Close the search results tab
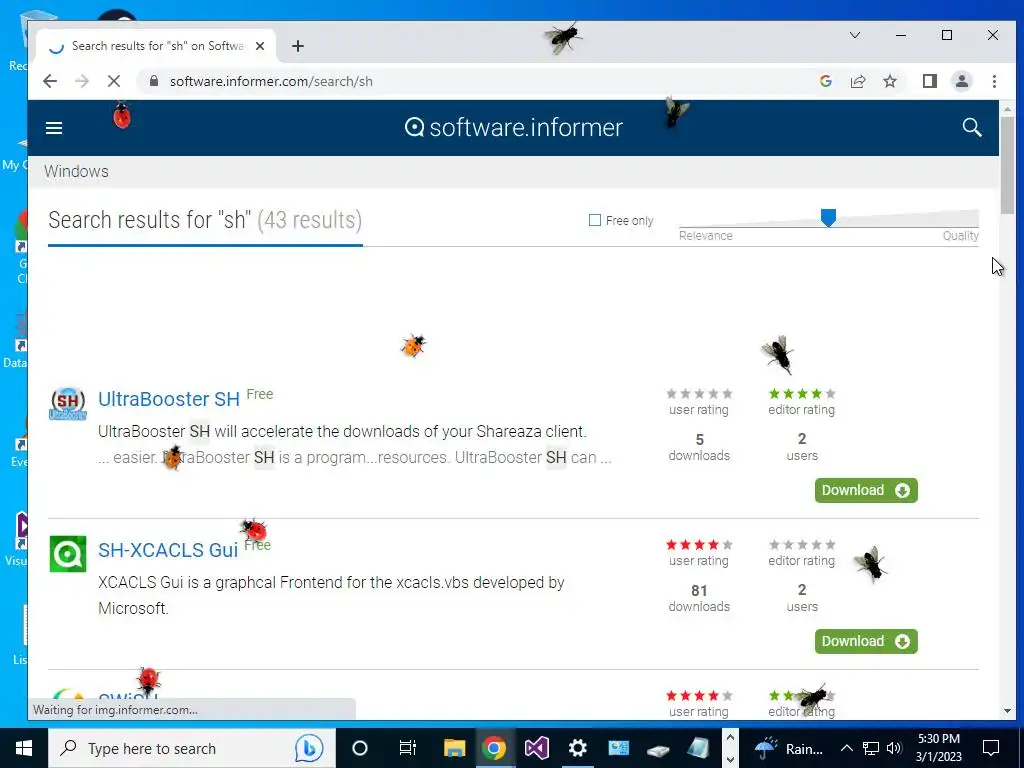 click(x=260, y=46)
